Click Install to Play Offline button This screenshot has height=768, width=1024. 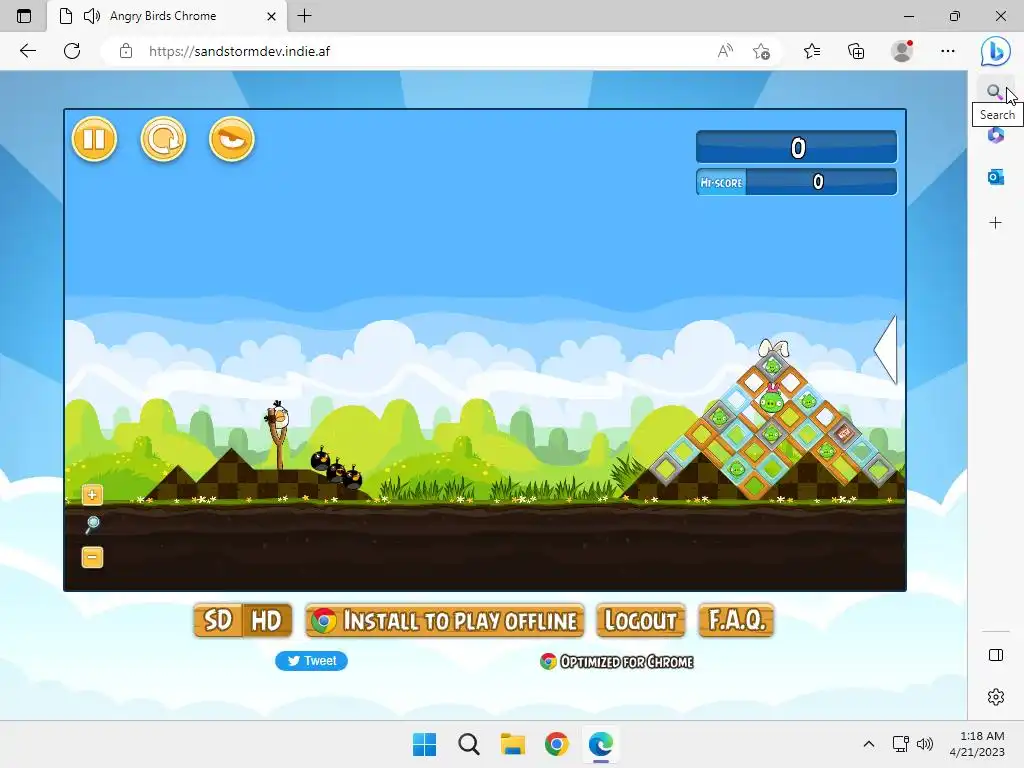(x=445, y=620)
